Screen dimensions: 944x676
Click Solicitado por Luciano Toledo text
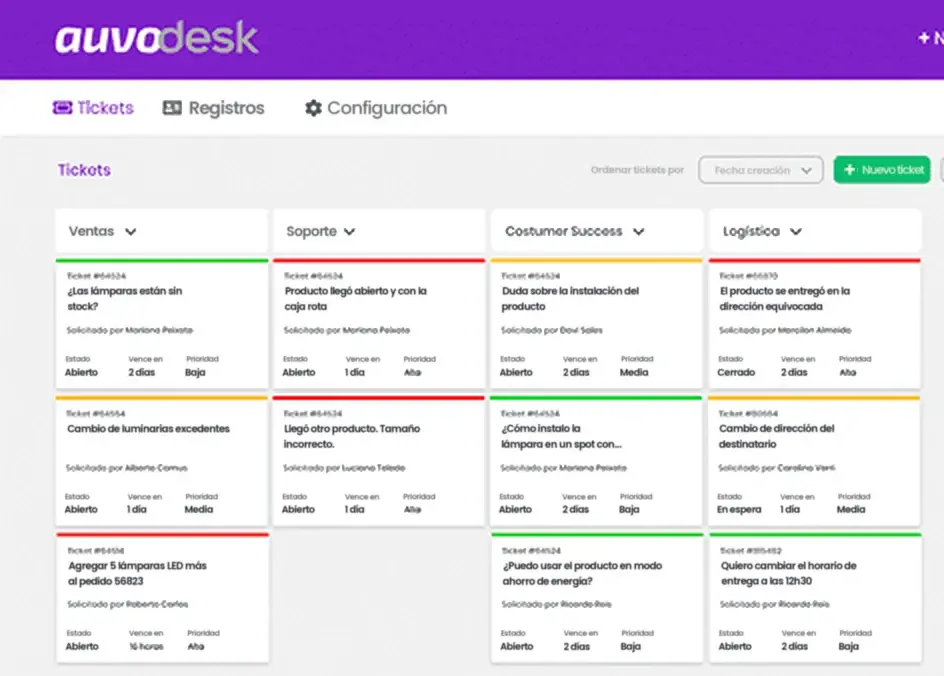(344, 468)
